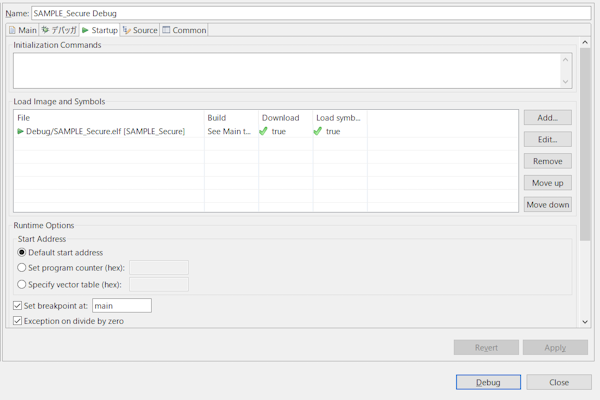Click the Main tab icon
Screen dimensions: 600x400
(x=12, y=30)
